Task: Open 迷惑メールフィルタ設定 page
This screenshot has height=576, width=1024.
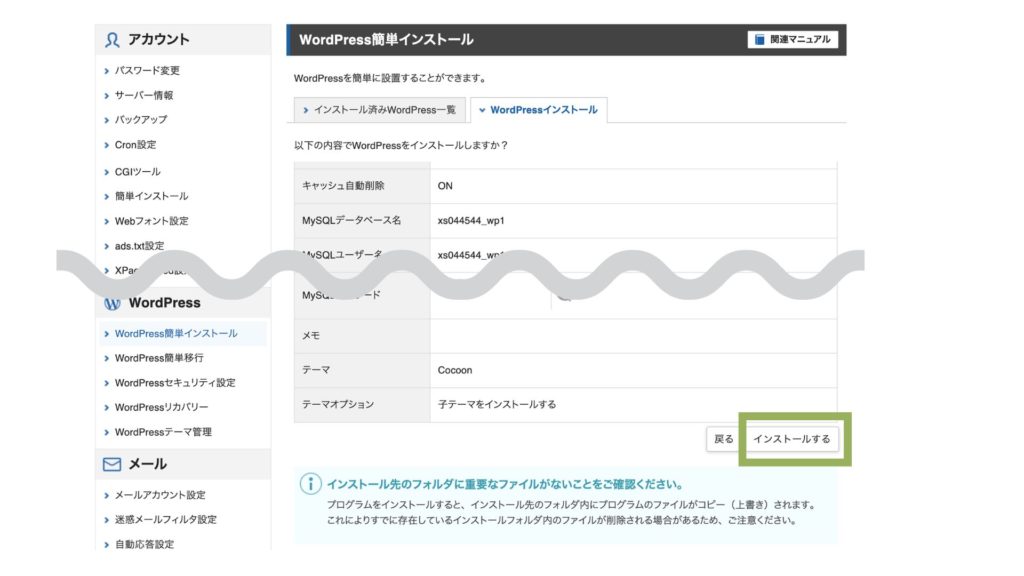Action: click(165, 520)
